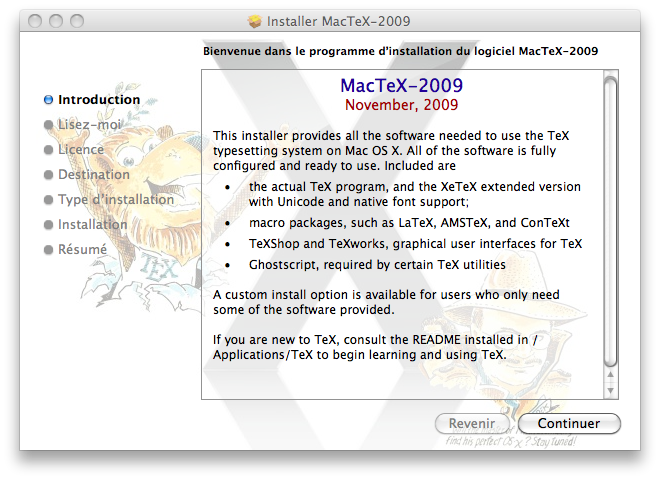Click the scroll up arrow
The height and width of the screenshot is (480, 660).
coord(610,374)
